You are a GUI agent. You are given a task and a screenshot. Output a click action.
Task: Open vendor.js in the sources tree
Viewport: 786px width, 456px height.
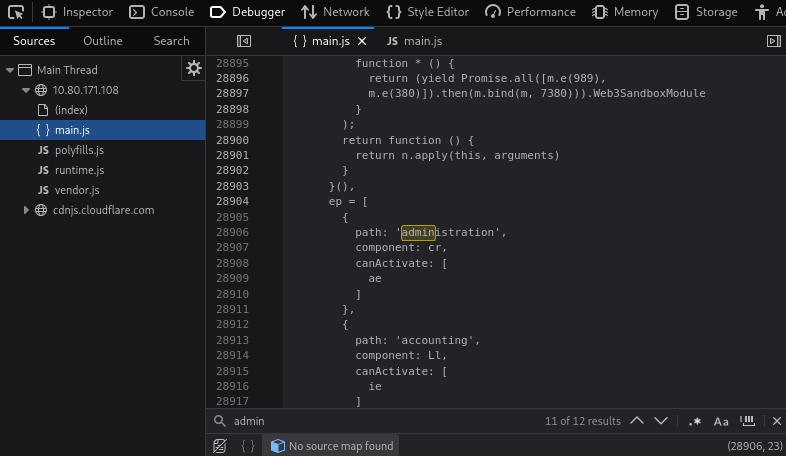pyautogui.click(x=77, y=190)
